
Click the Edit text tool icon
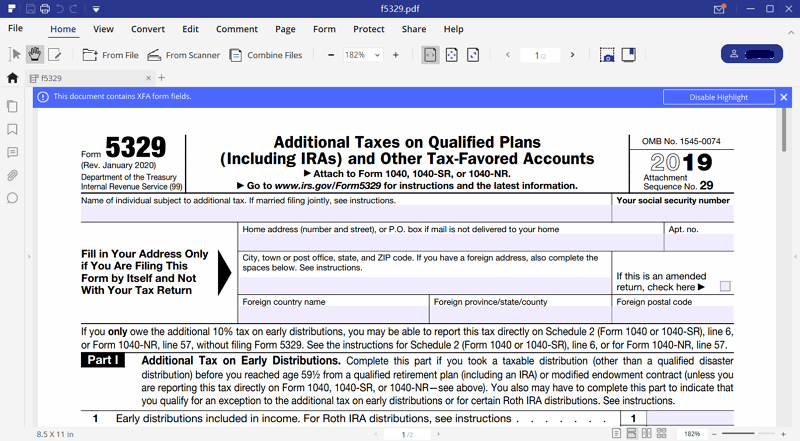coord(55,54)
